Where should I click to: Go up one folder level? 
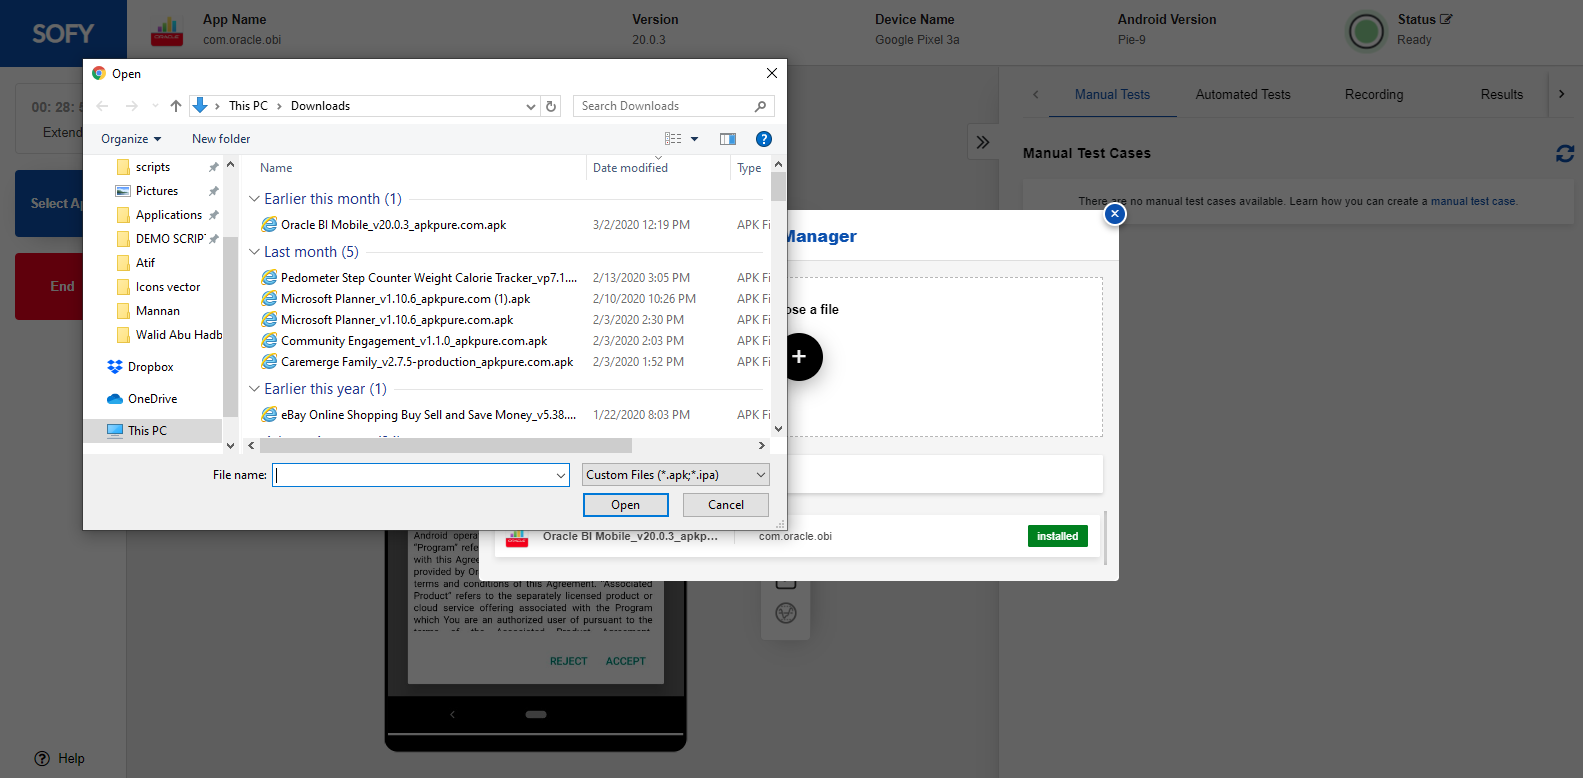click(176, 106)
